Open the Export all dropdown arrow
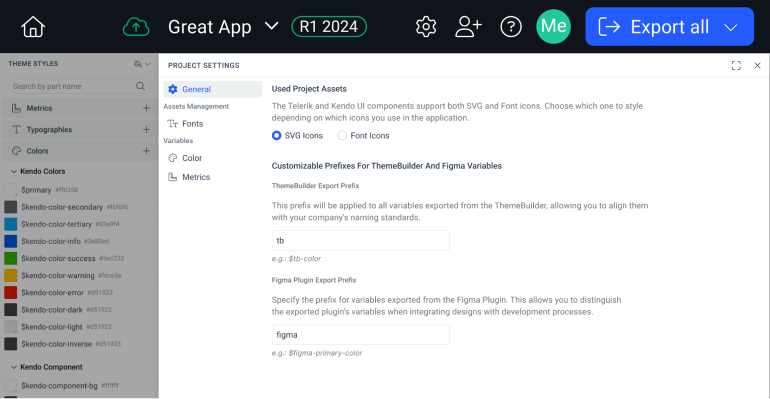Viewport: 770px width, 399px height. (731, 27)
